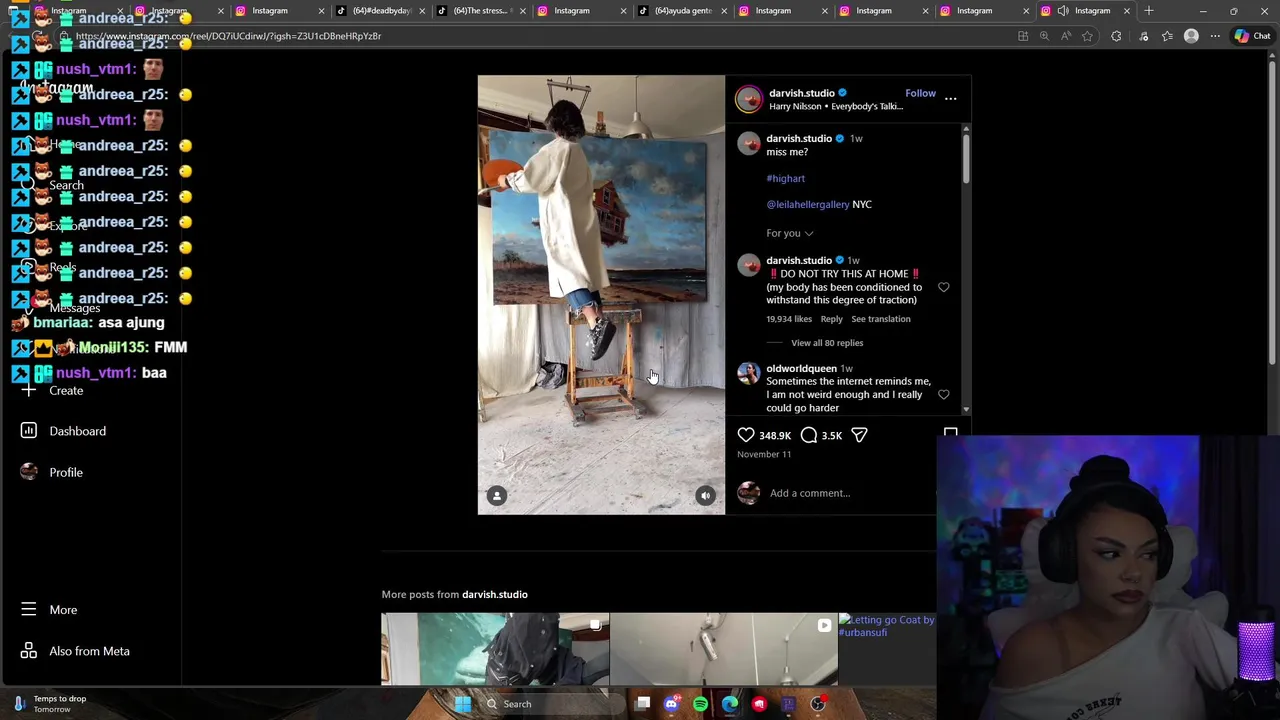Open the Copilot Chat button in Edge

[1252, 36]
